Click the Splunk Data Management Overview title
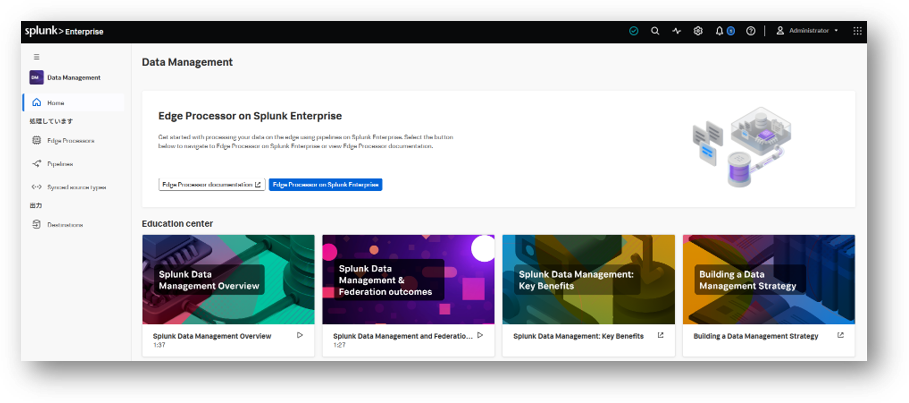Screen dimensions: 909x403 (212, 336)
